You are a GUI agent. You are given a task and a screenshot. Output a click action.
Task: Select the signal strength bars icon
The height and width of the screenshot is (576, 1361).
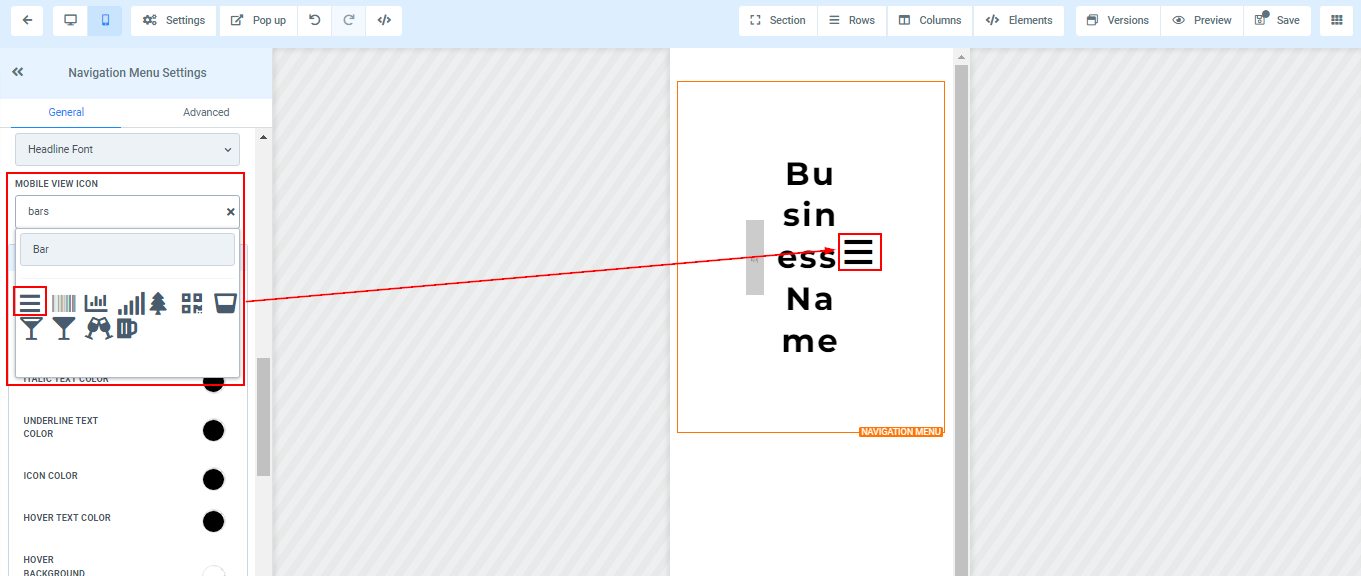pos(130,303)
